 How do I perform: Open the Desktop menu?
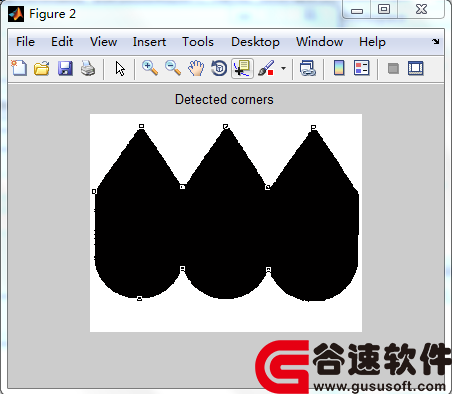(x=255, y=42)
